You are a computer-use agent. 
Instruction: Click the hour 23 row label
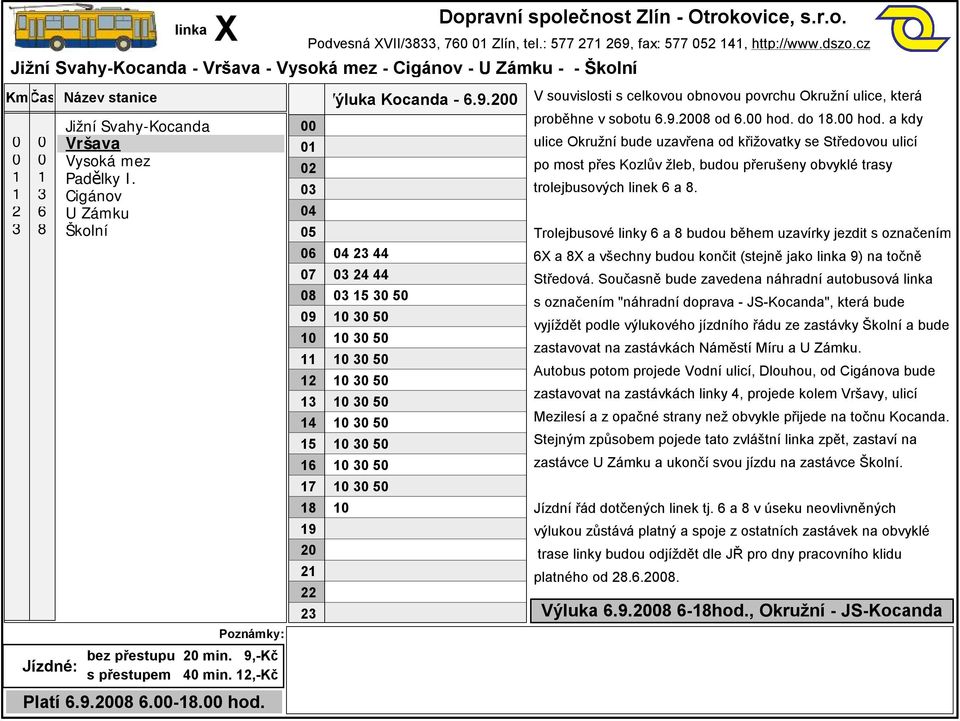pyautogui.click(x=308, y=613)
